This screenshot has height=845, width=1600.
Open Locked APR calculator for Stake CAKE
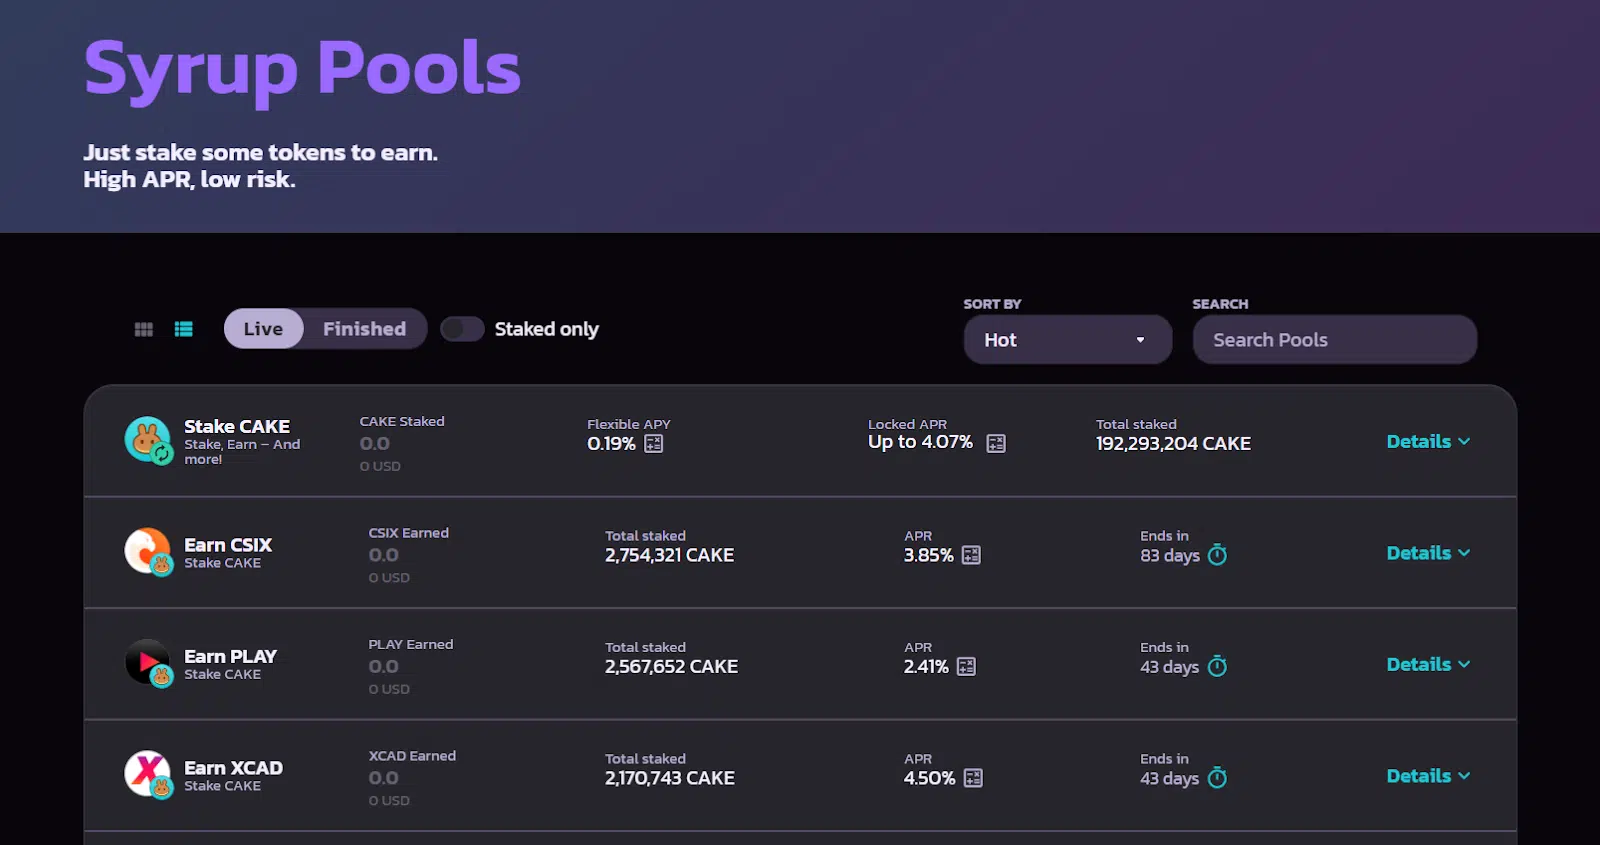click(996, 443)
